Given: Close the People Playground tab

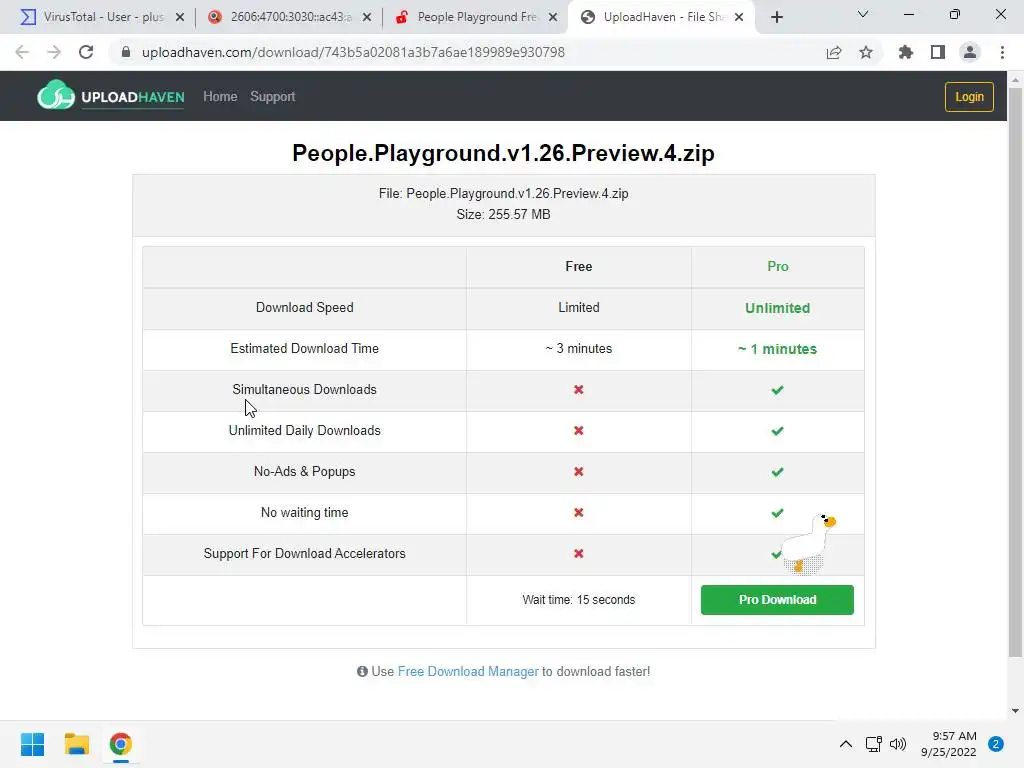Looking at the screenshot, I should pos(553,18).
